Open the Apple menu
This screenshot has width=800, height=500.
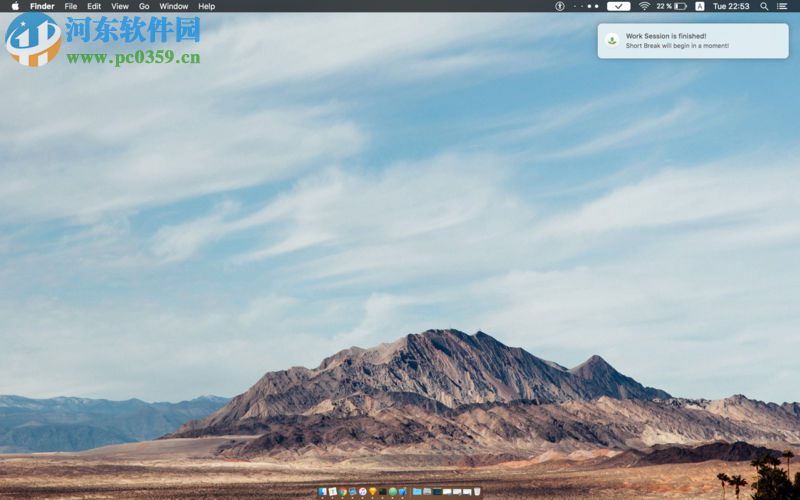click(x=15, y=6)
